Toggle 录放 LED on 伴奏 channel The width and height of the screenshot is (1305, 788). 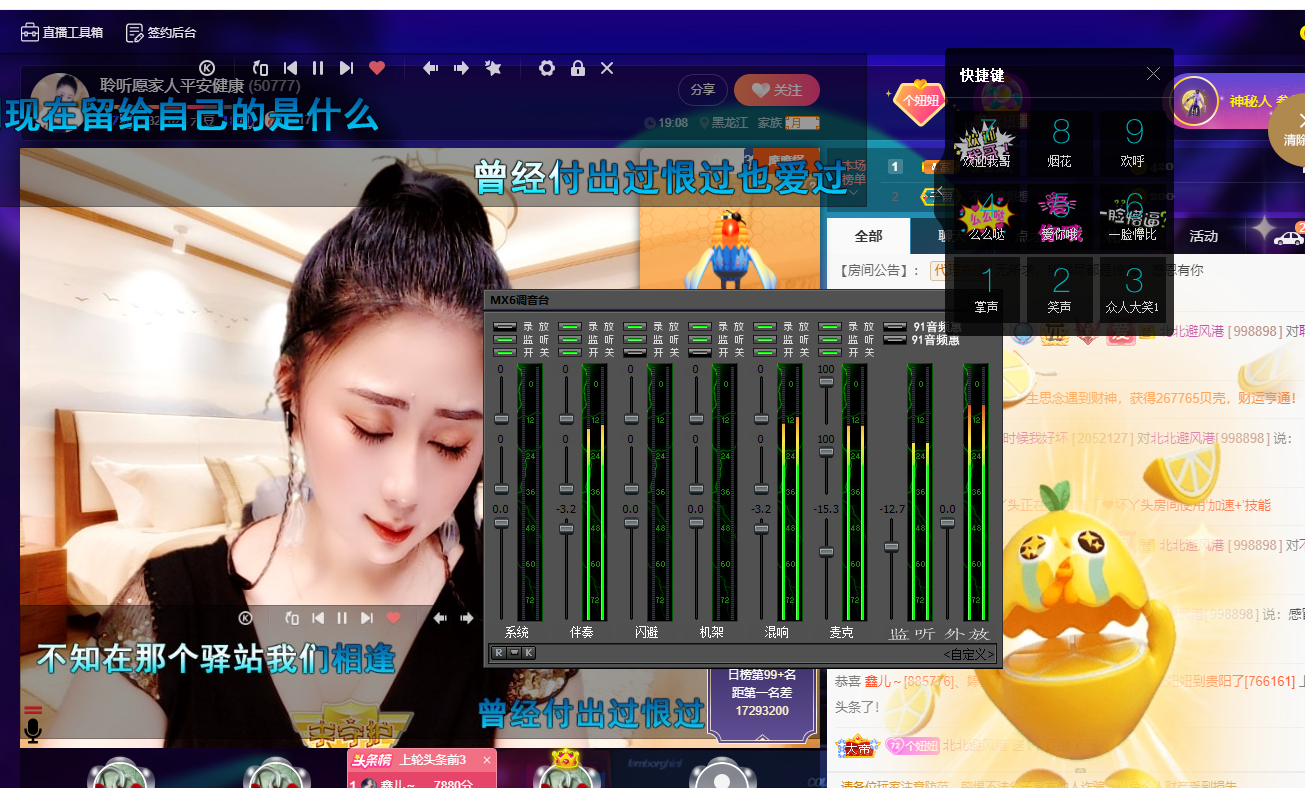tap(570, 326)
